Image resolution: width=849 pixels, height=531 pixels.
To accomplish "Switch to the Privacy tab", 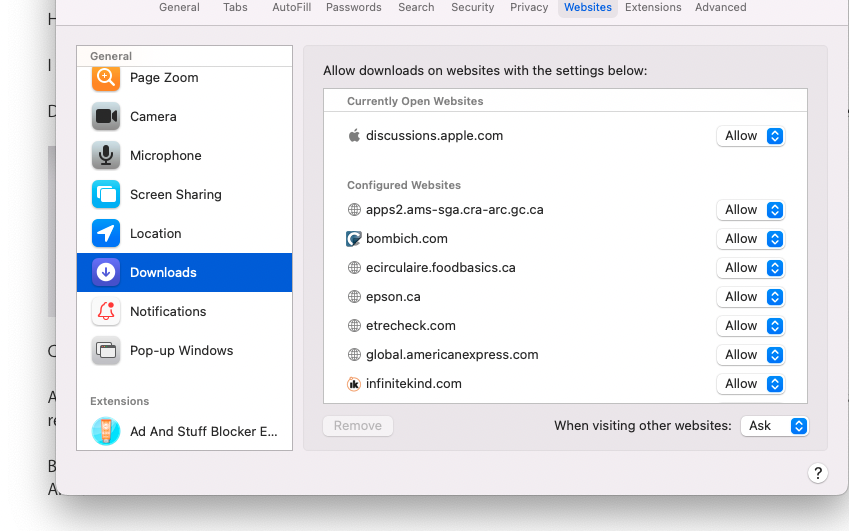I will [529, 7].
